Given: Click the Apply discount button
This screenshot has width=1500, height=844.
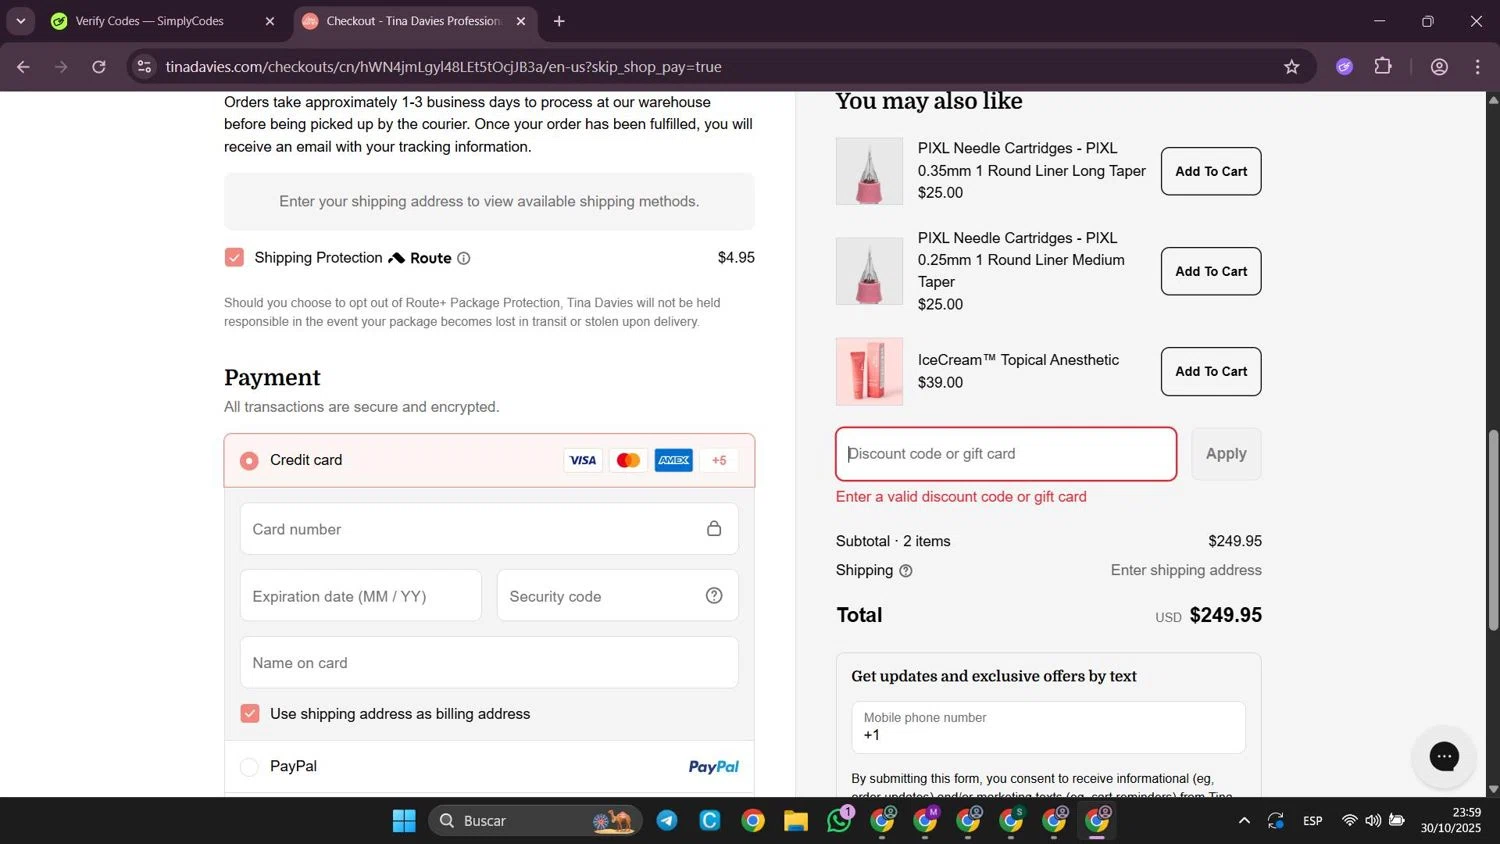Looking at the screenshot, I should 1226,454.
